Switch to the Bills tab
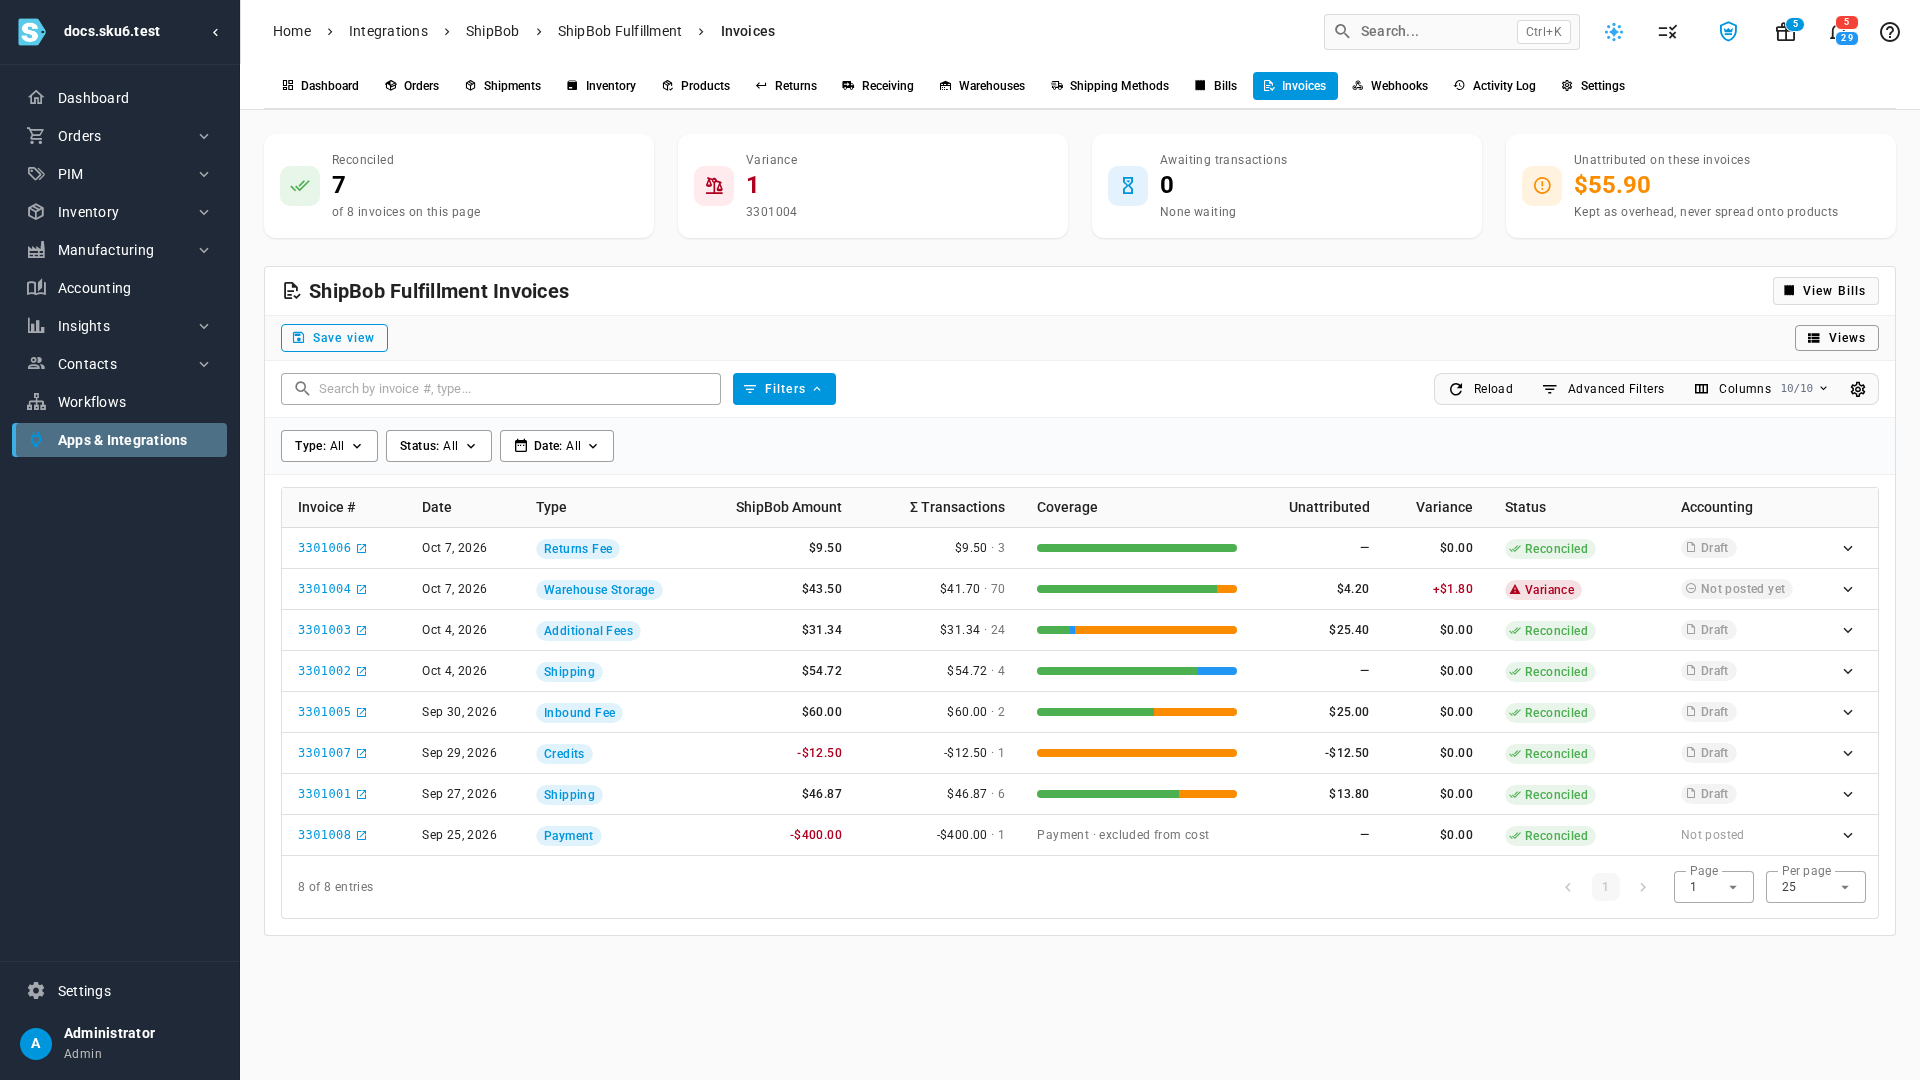Viewport: 1920px width, 1080px height. click(x=1215, y=86)
